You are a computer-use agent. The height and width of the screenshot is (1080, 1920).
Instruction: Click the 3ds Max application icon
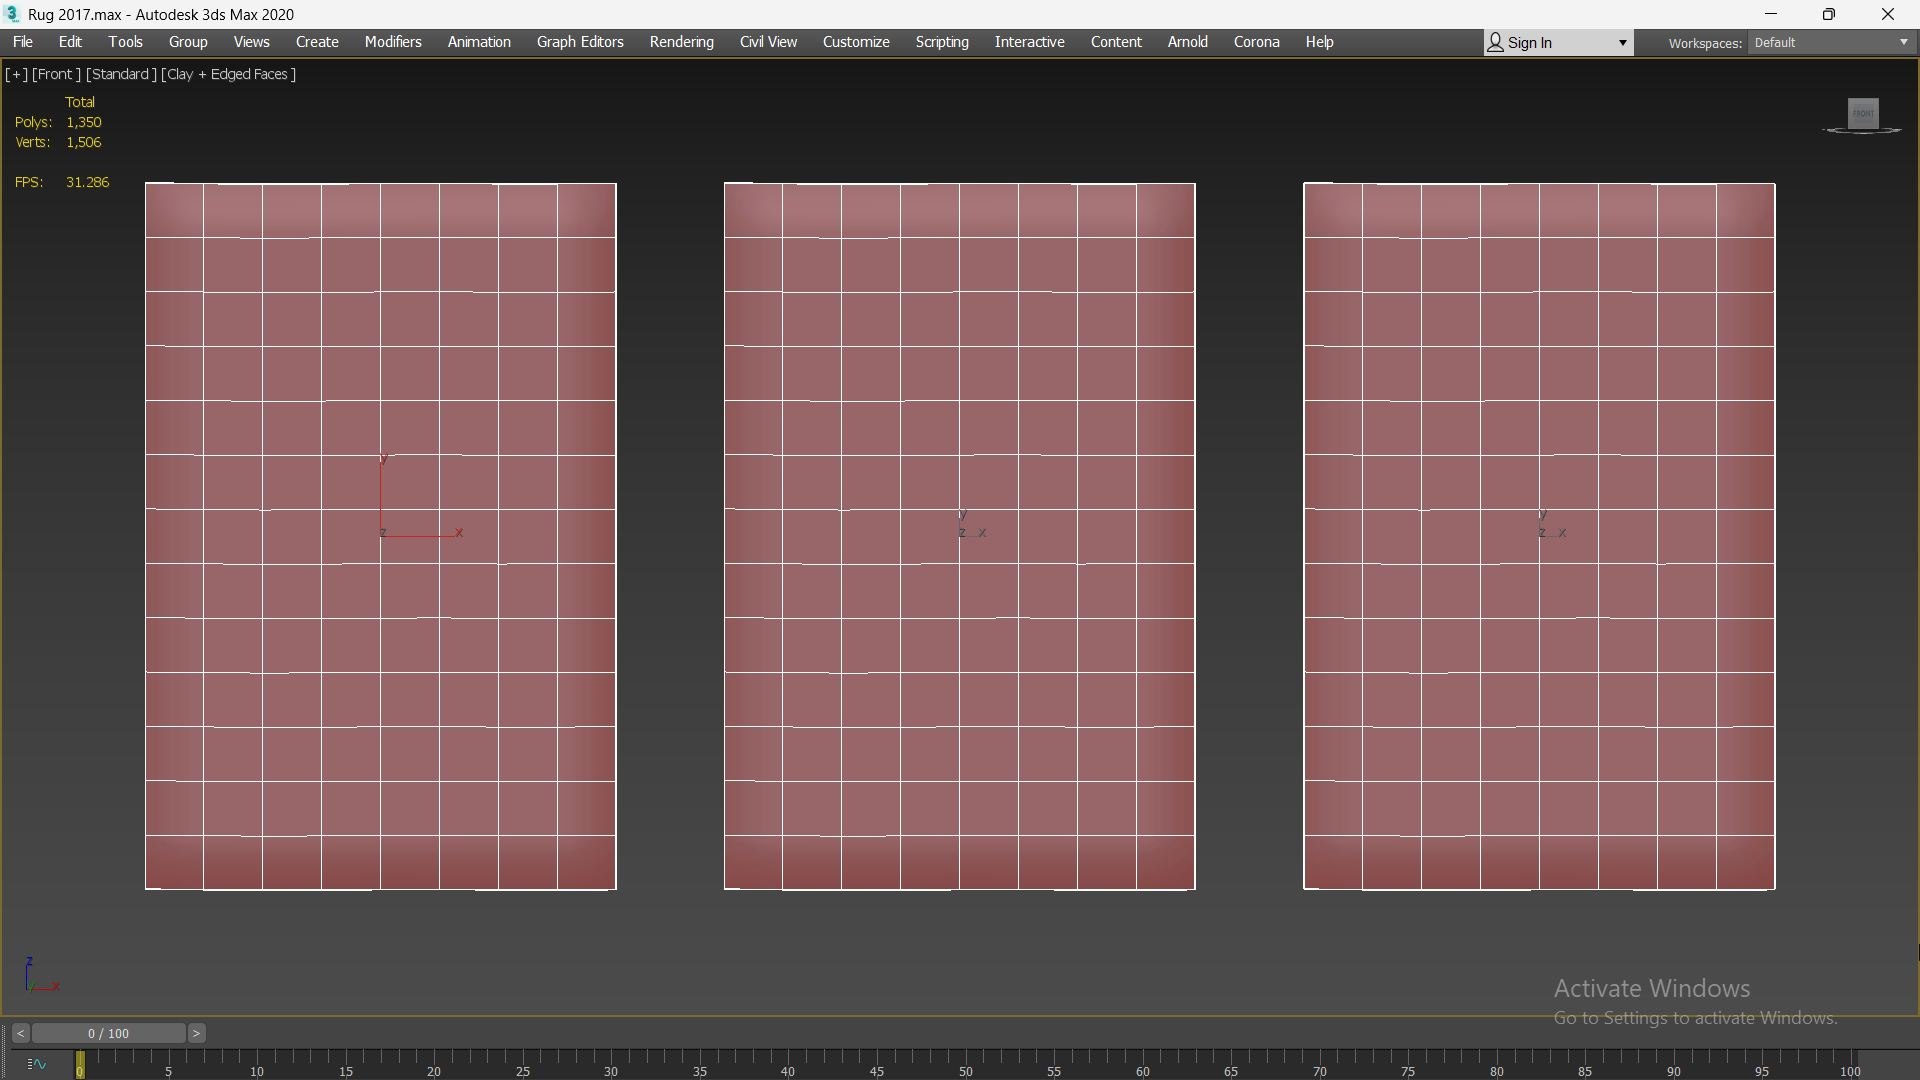coord(12,14)
